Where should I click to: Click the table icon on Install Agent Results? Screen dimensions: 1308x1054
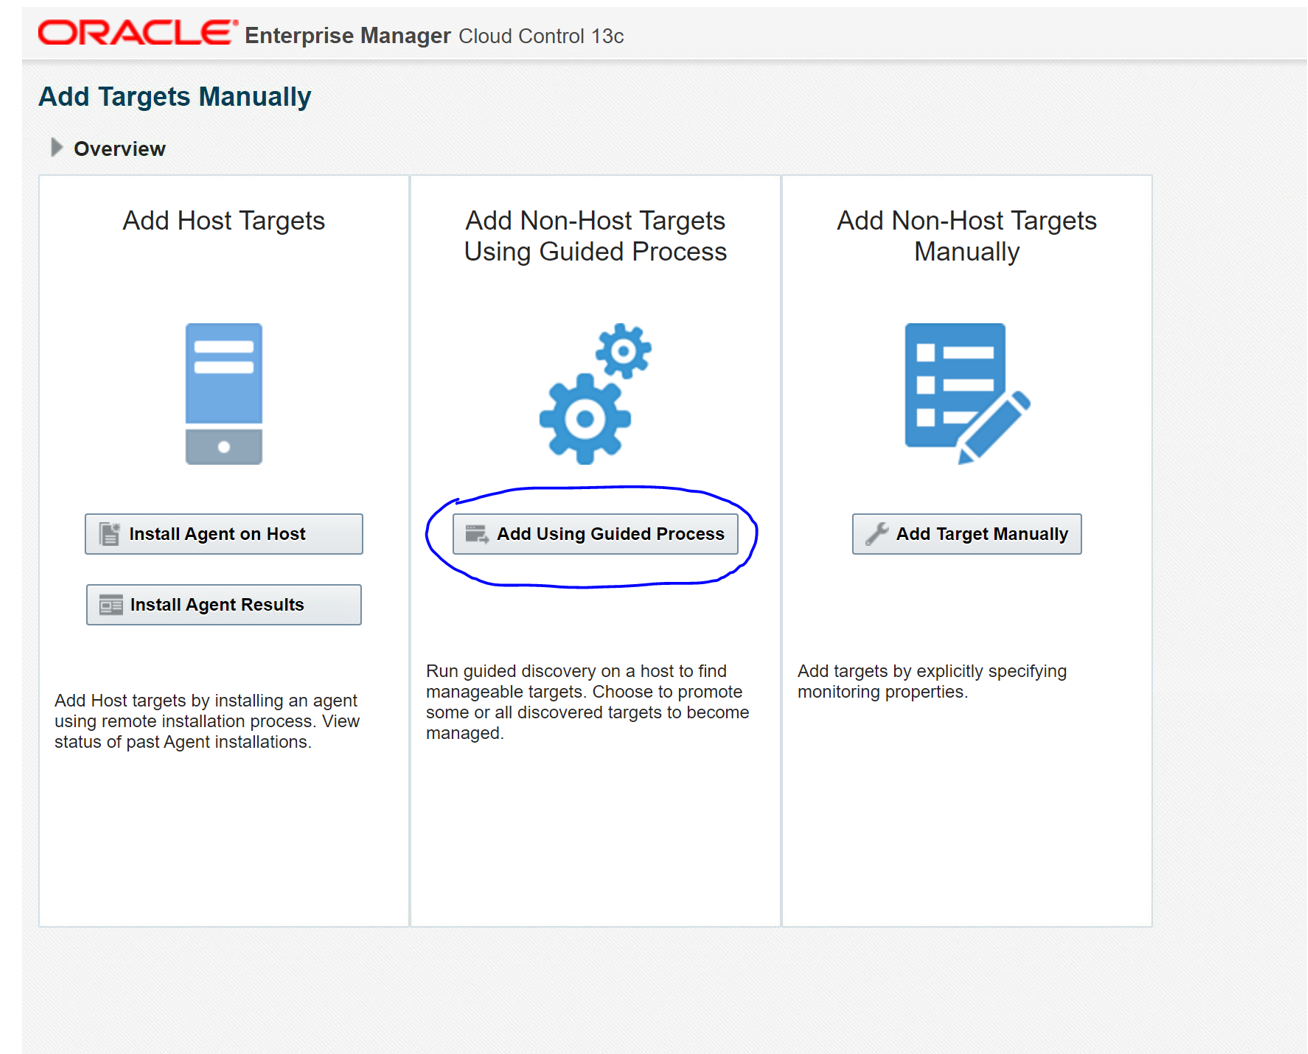click(x=111, y=605)
